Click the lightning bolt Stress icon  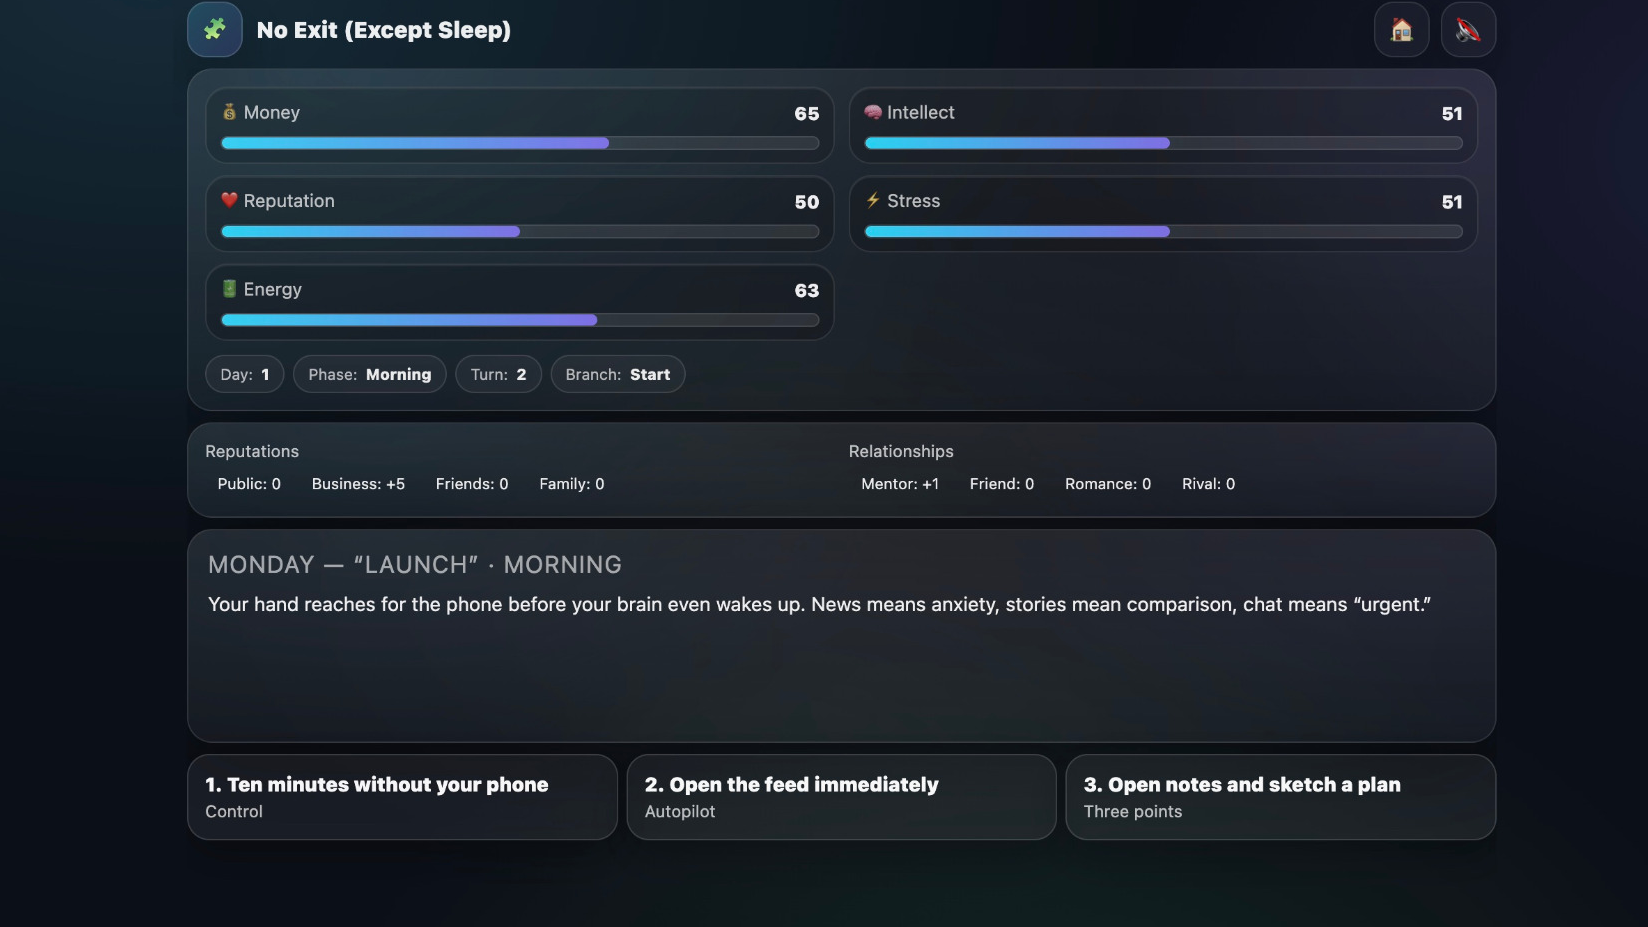pos(873,200)
